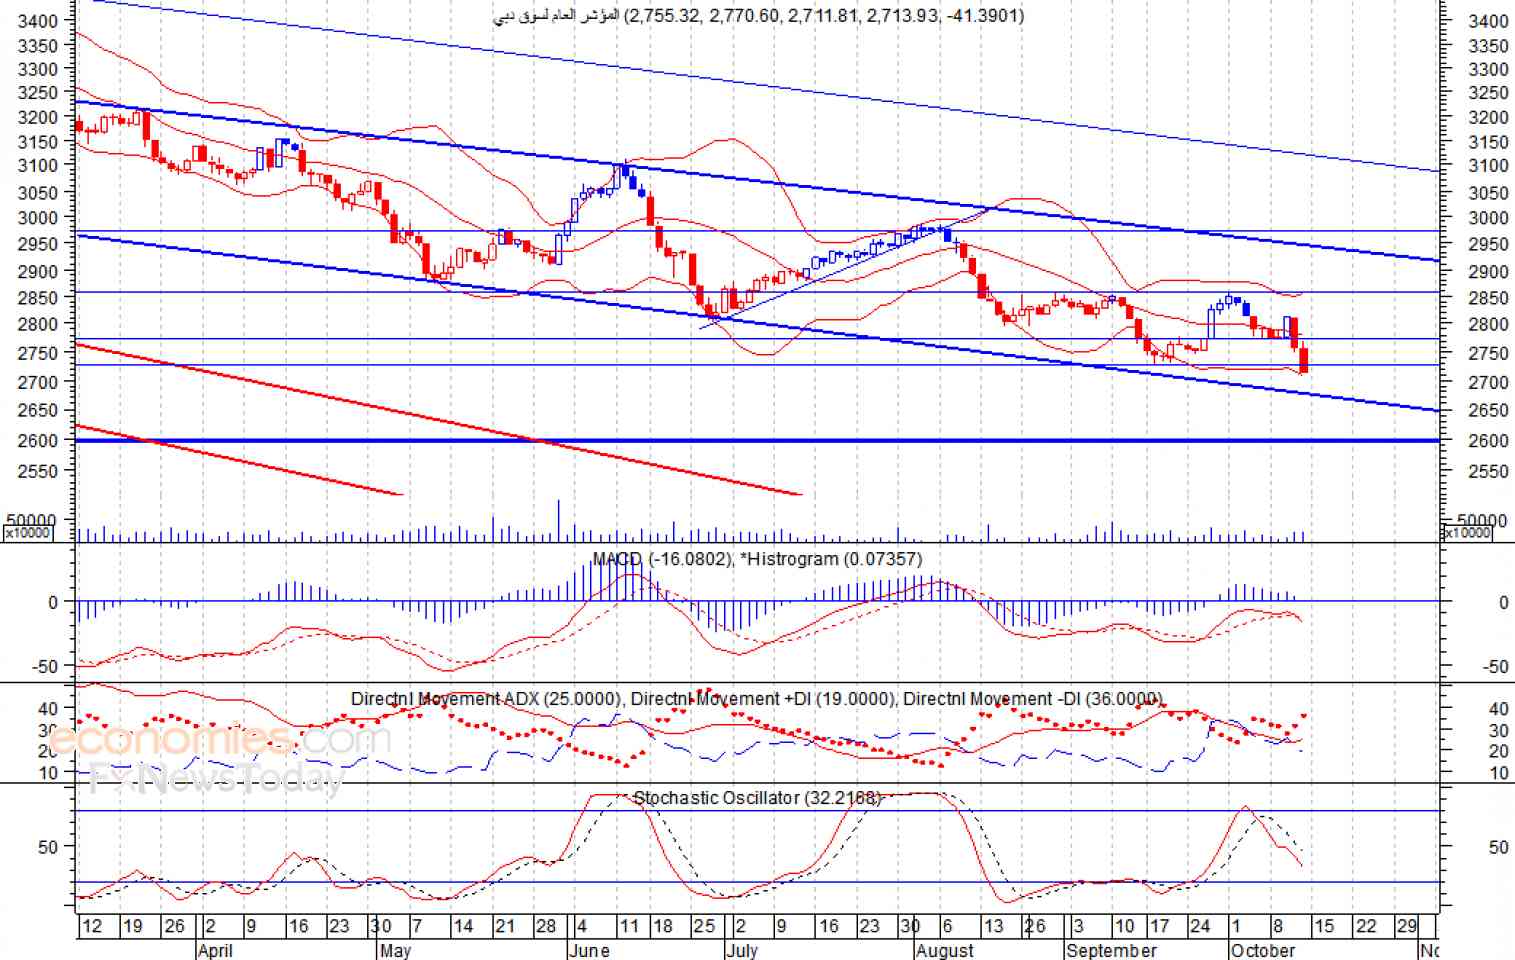The width and height of the screenshot is (1515, 960).
Task: Click the x10000 volume scale box on left
Action: click(x=27, y=533)
